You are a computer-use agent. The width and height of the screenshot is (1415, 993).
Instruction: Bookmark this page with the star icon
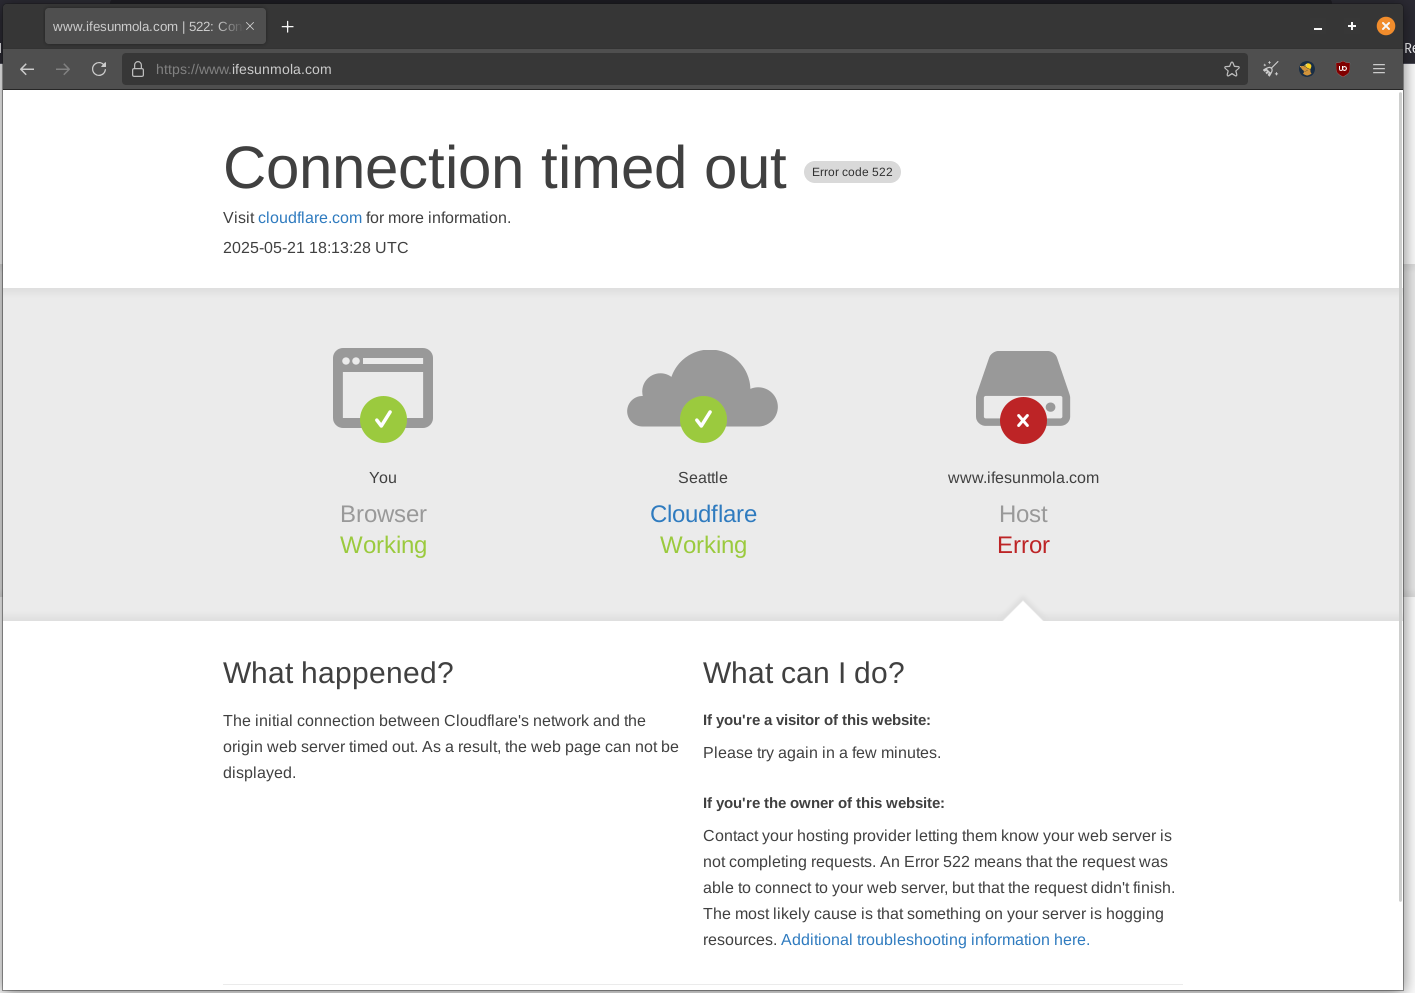coord(1232,69)
